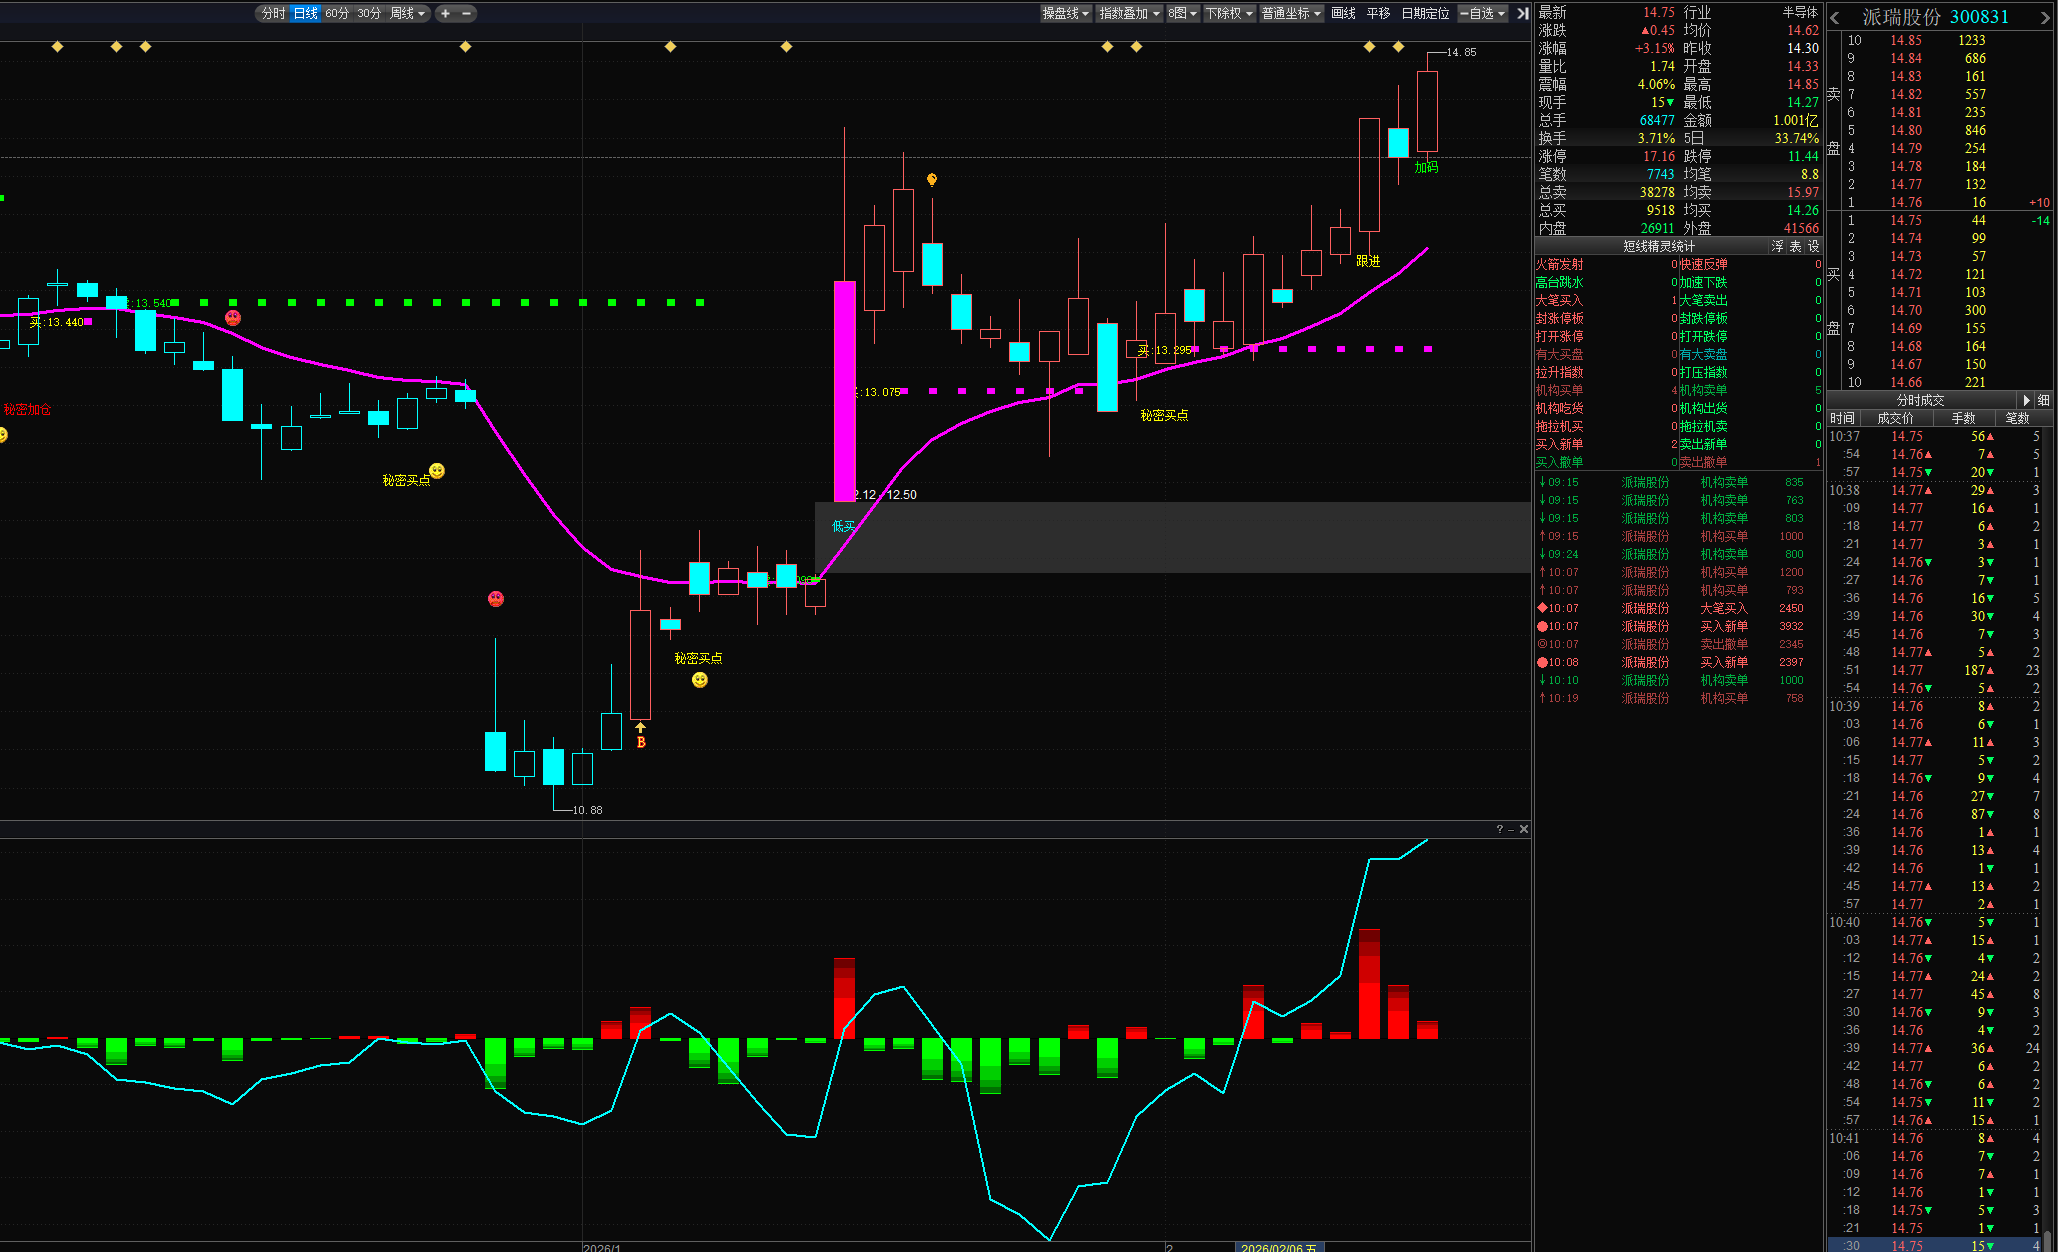Click the question mark help on indicator panel
This screenshot has height=1252, width=2058.
click(x=1499, y=829)
